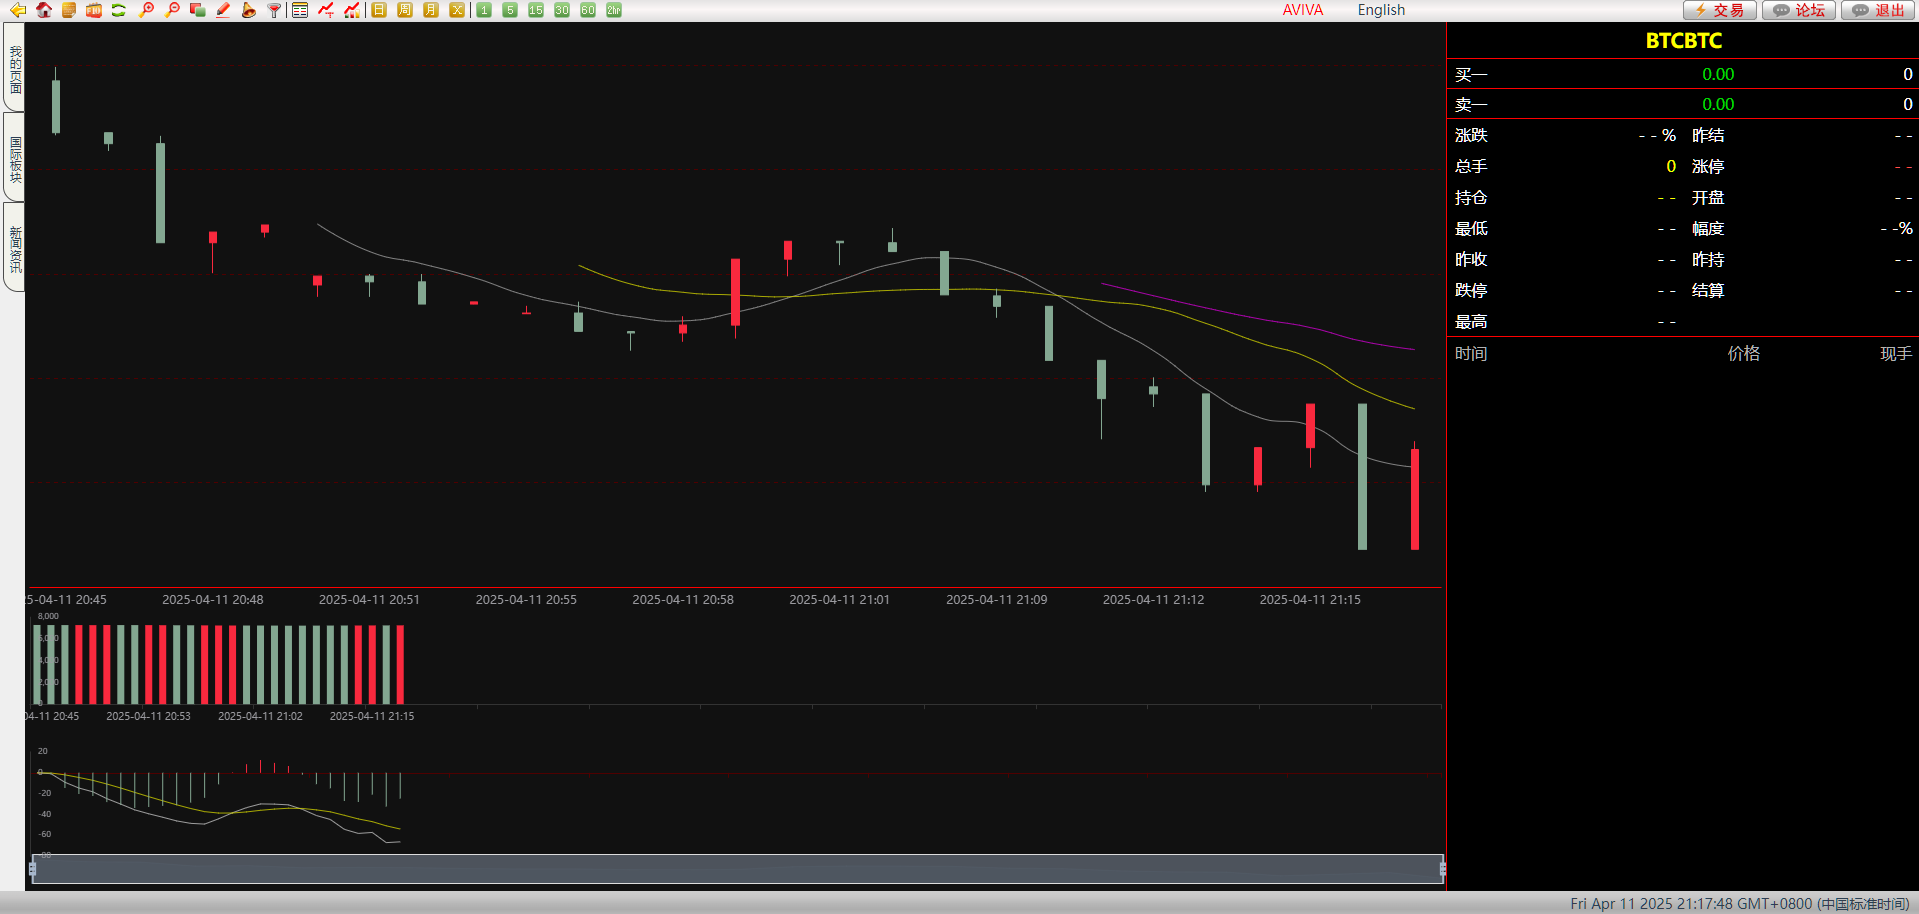Select the red pencil drawing tool
This screenshot has height=914, width=1919.
[223, 10]
